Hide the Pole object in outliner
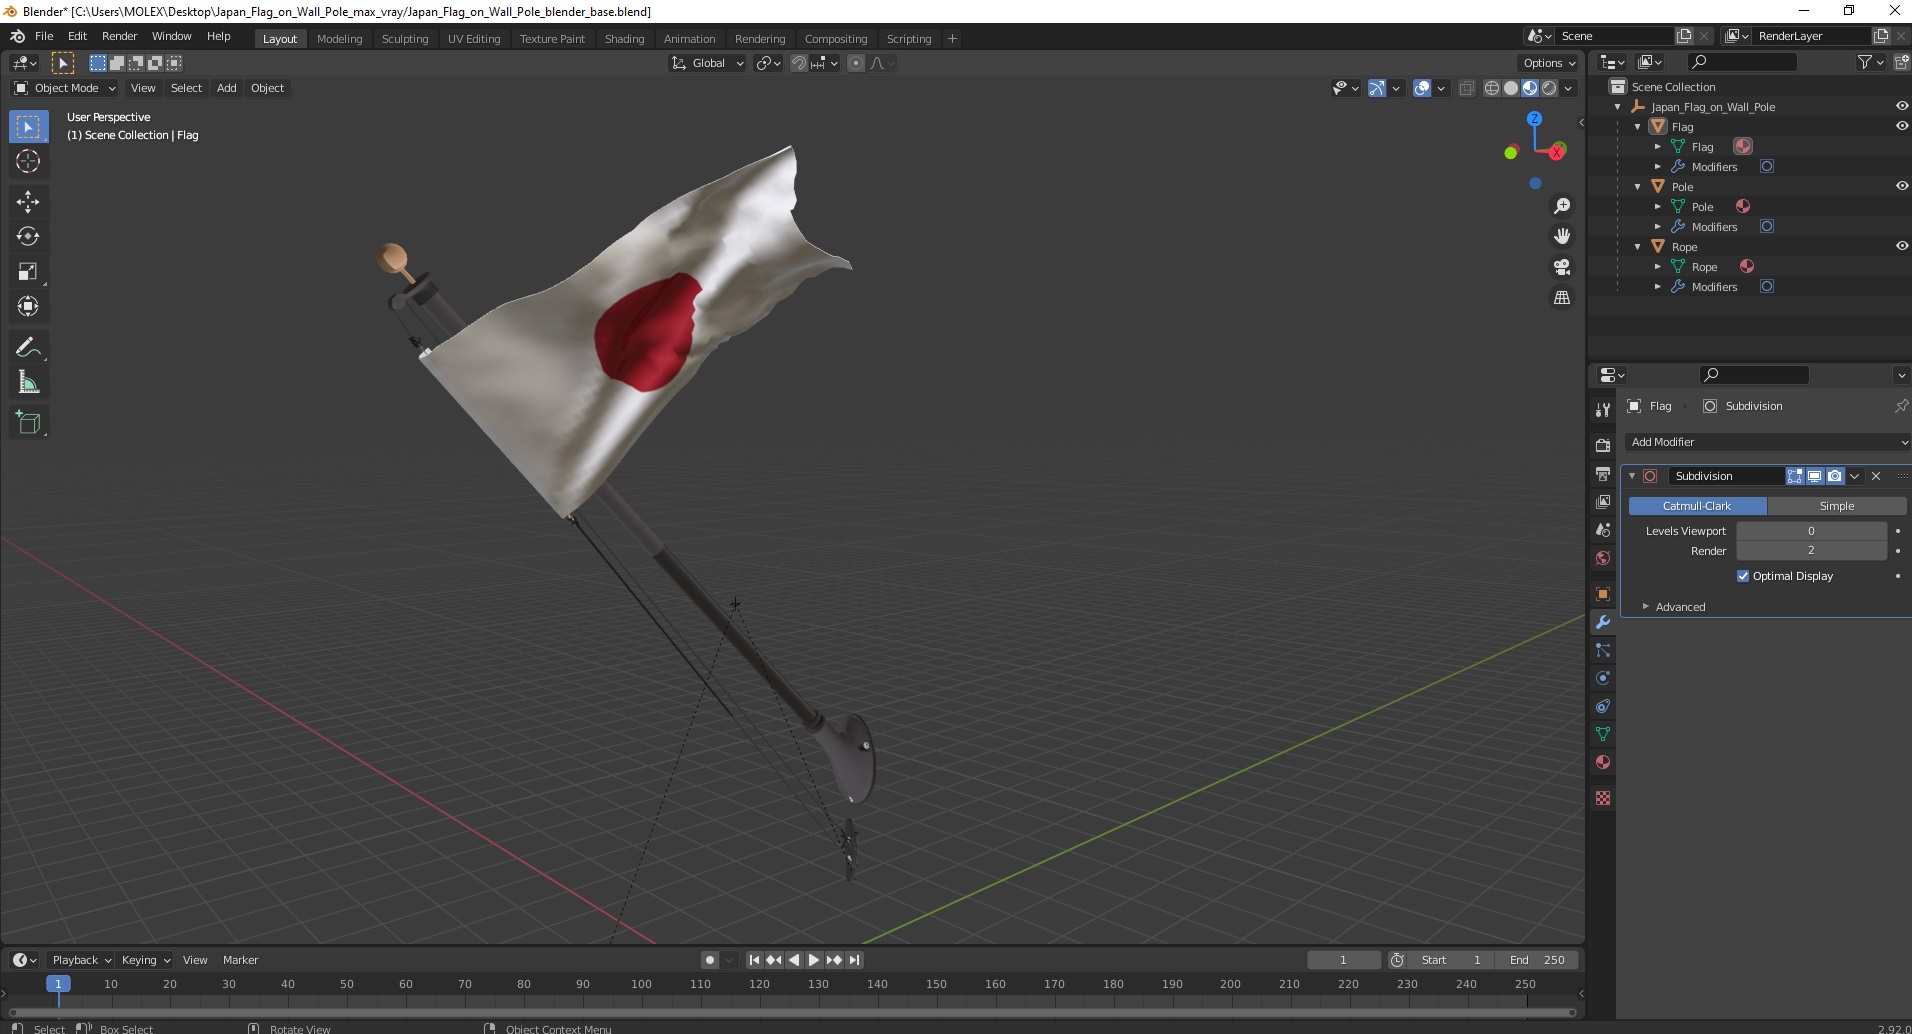 [1901, 186]
